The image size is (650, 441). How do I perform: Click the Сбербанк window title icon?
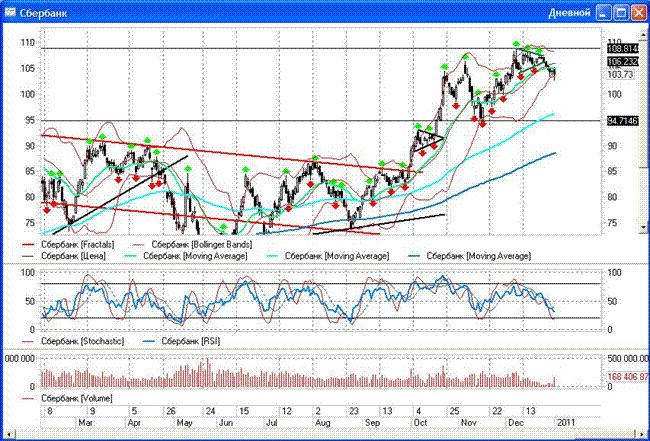9,12
